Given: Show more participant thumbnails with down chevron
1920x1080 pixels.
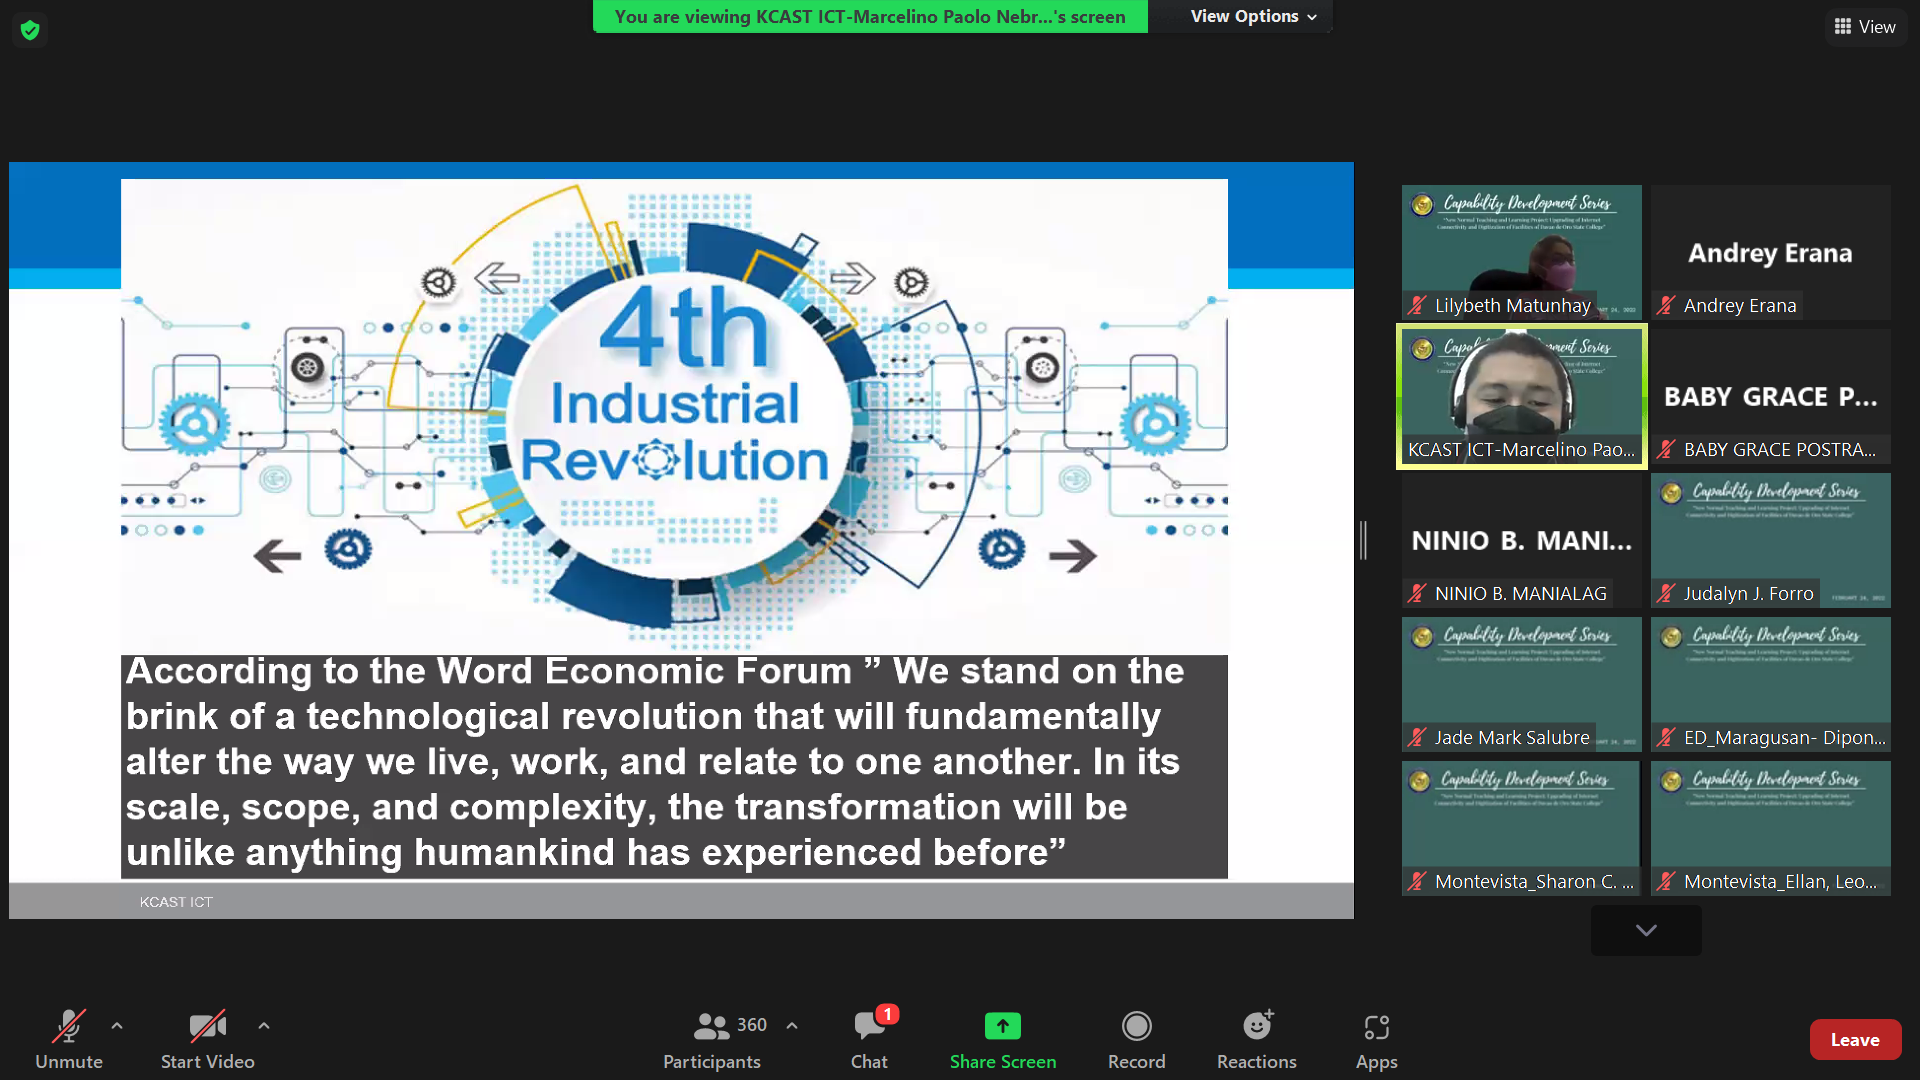Looking at the screenshot, I should click(1646, 930).
